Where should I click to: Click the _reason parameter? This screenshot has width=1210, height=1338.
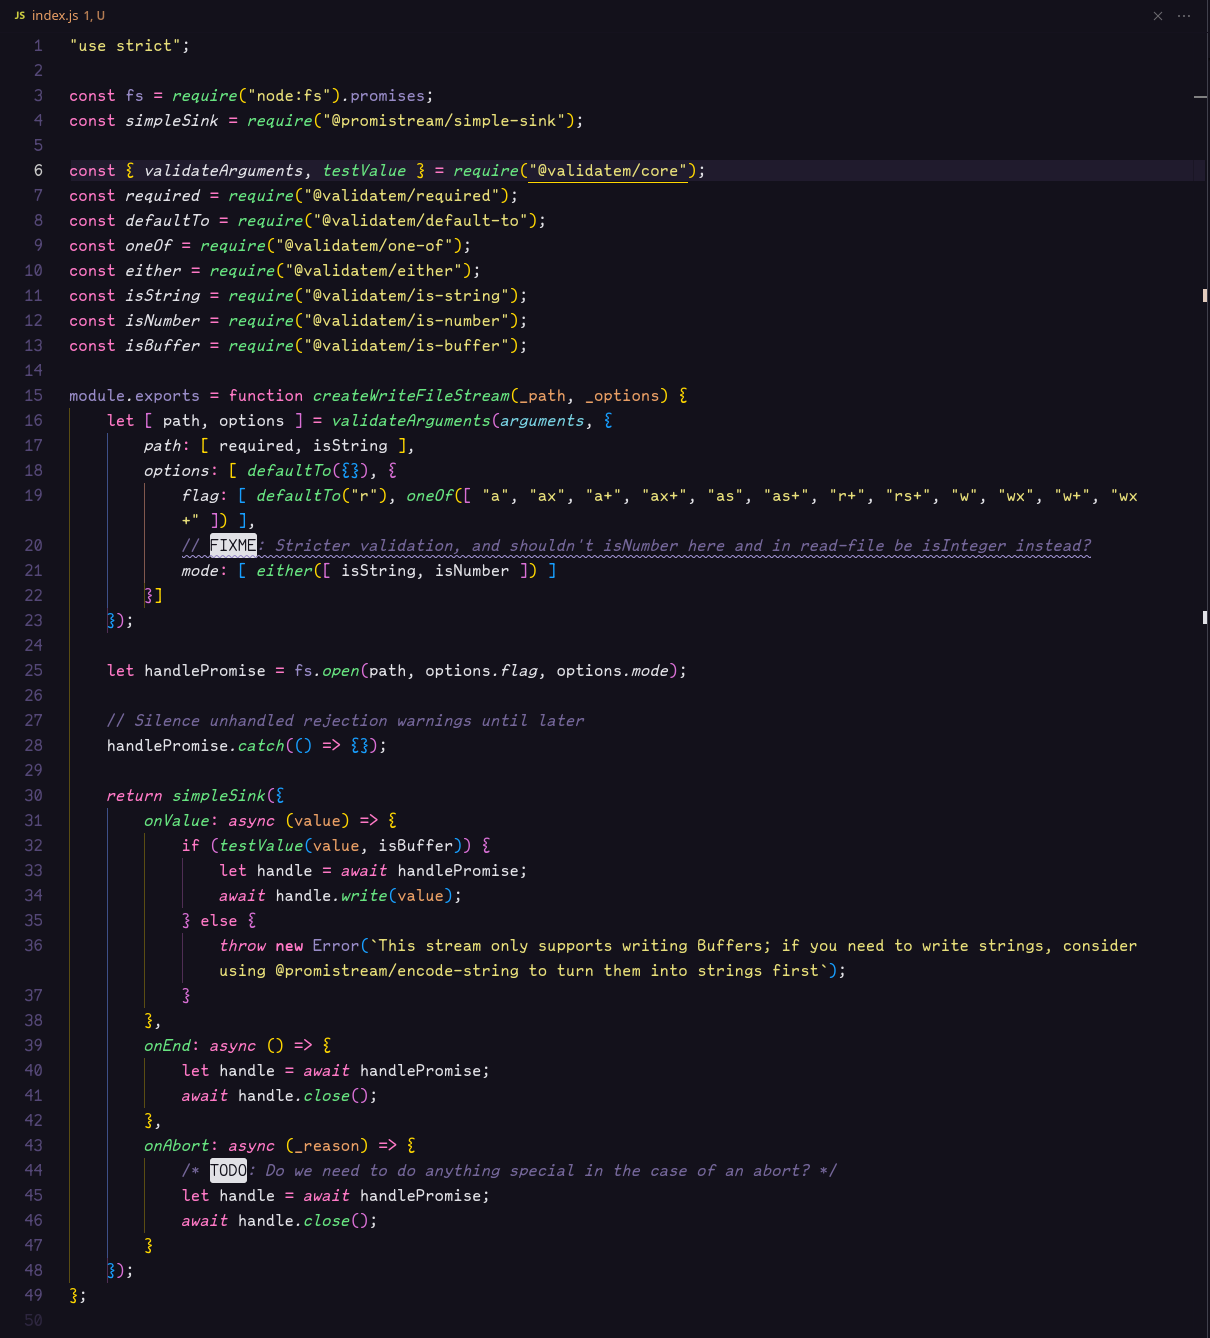pos(327,1145)
